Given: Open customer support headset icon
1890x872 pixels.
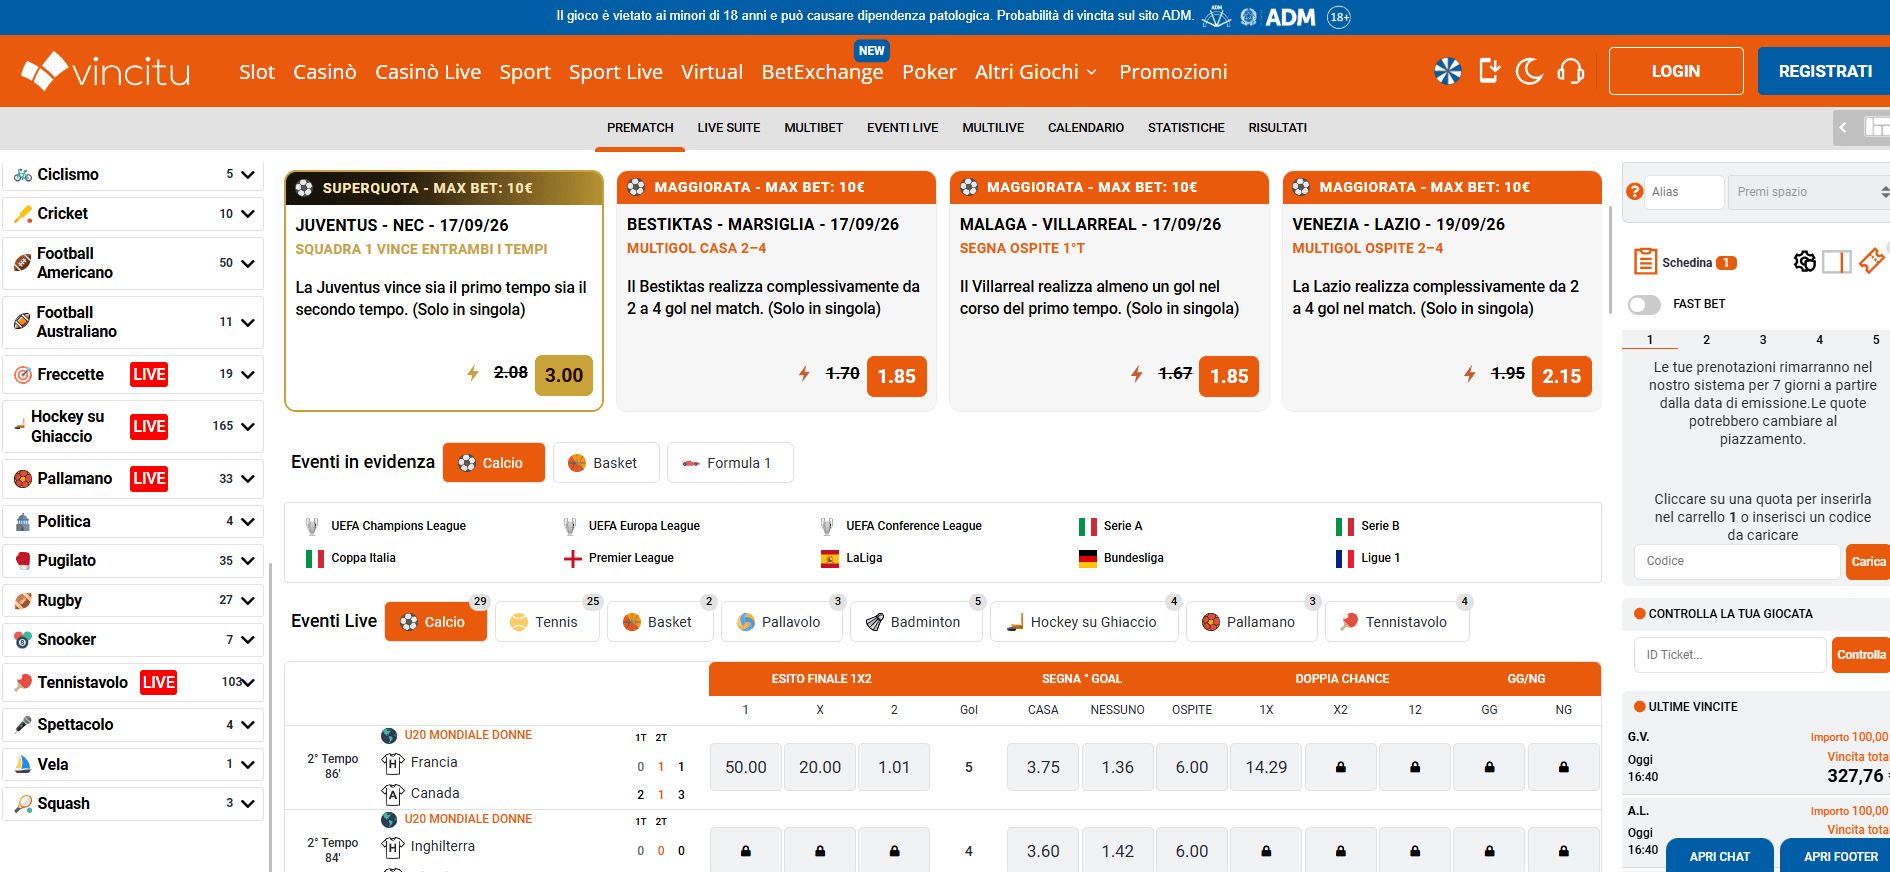Looking at the screenshot, I should [x=1570, y=71].
